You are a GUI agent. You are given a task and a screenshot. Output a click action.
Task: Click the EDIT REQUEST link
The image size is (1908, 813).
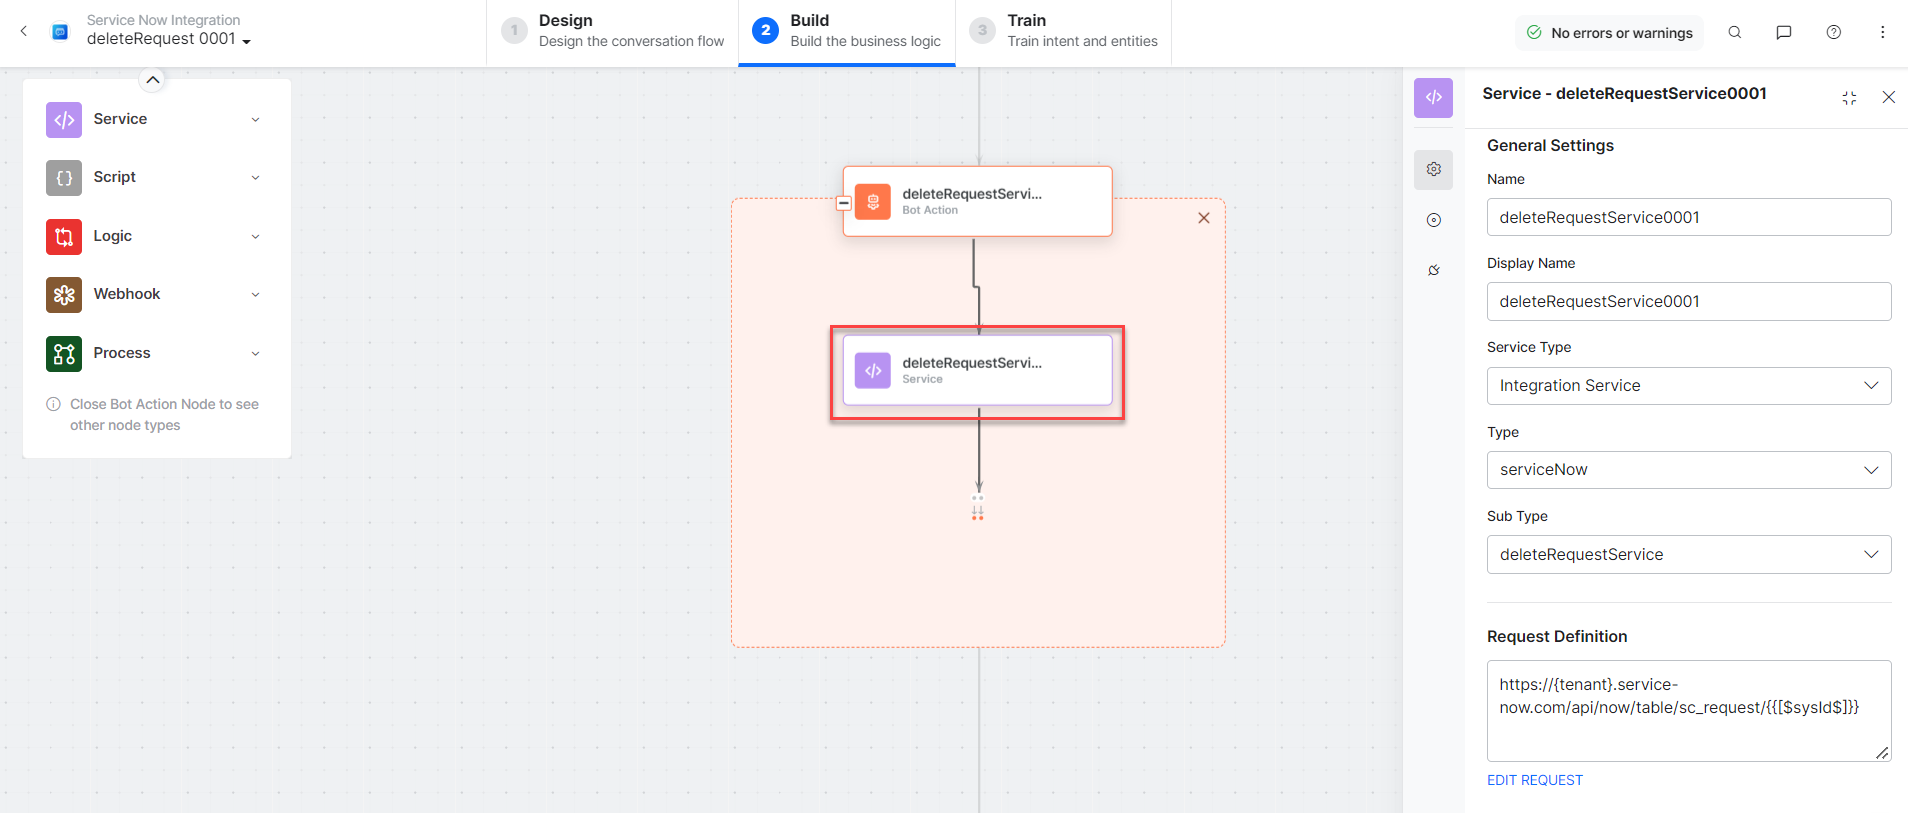click(1534, 780)
